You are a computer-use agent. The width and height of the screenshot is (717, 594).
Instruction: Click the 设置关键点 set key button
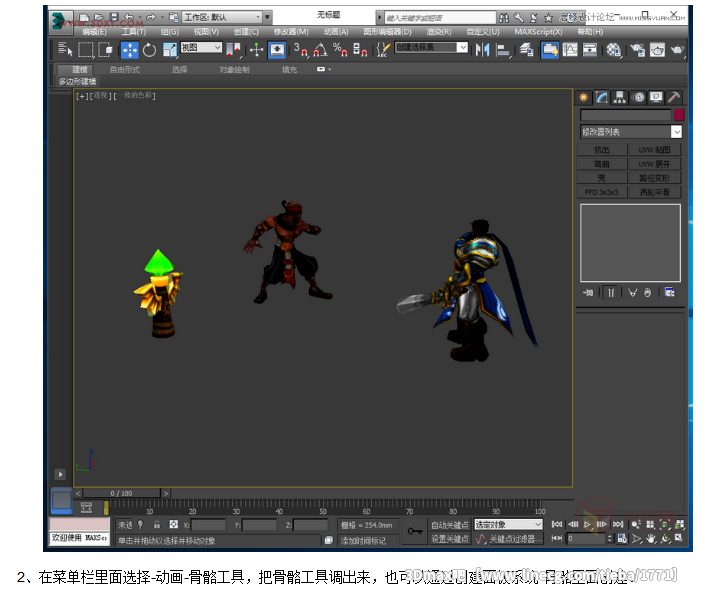click(450, 539)
